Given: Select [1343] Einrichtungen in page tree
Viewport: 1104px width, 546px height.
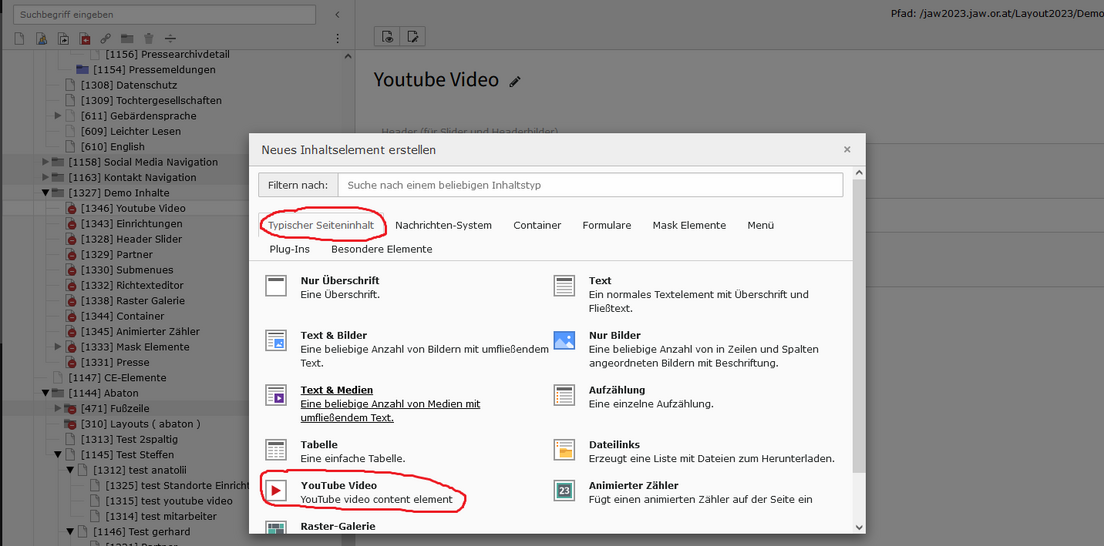Looking at the screenshot, I should [132, 223].
